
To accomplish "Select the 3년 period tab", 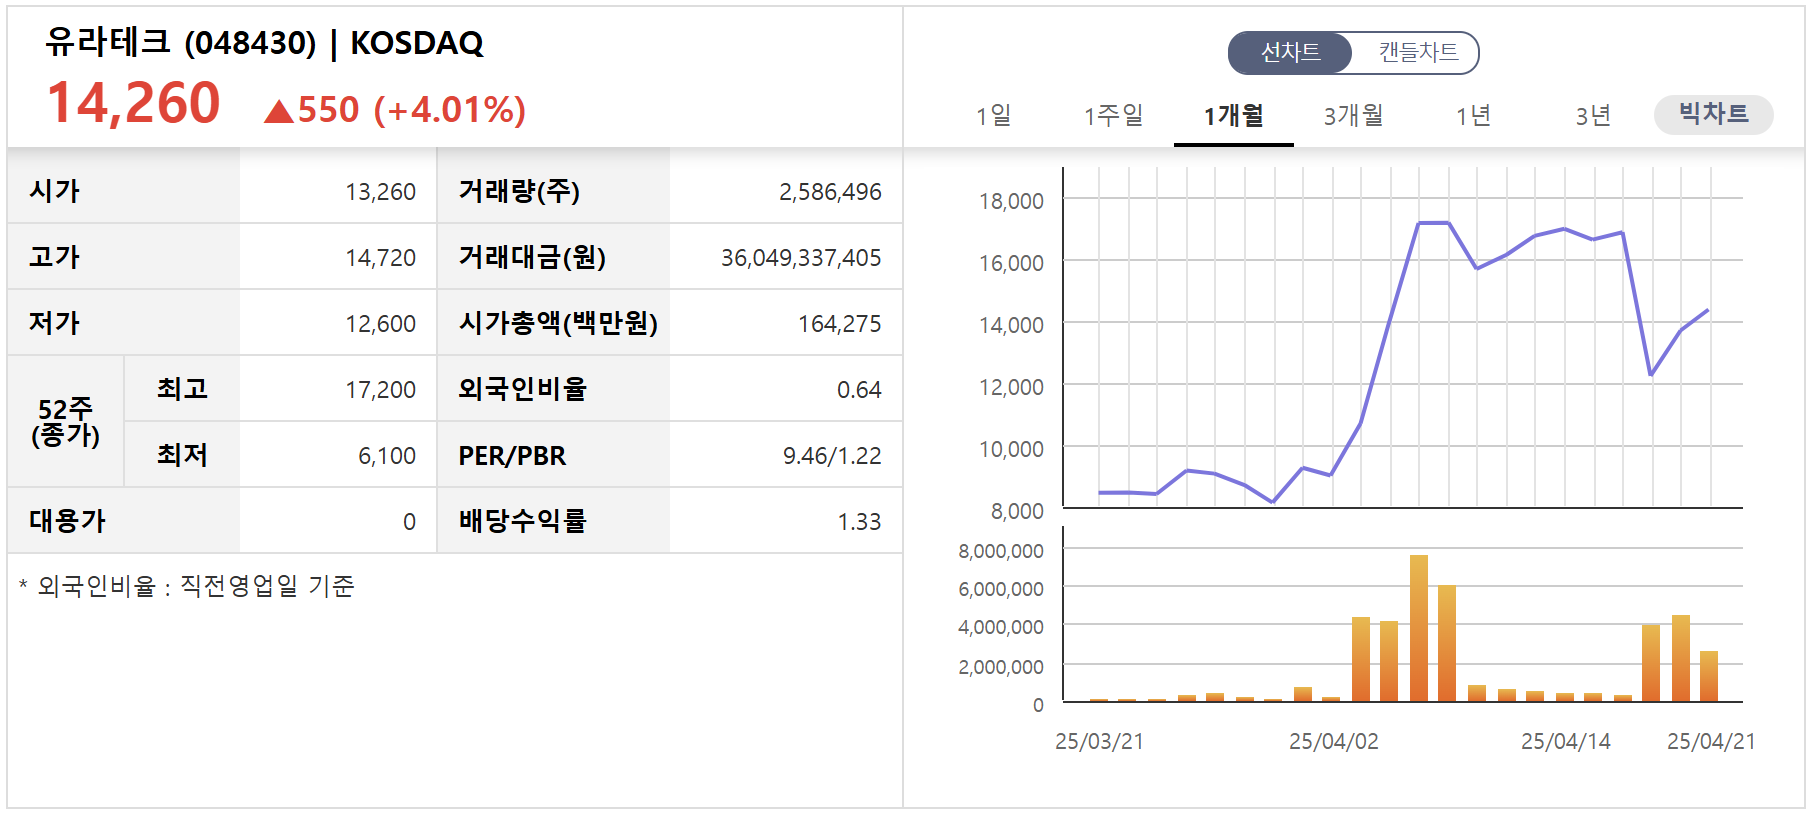I will tap(1593, 116).
